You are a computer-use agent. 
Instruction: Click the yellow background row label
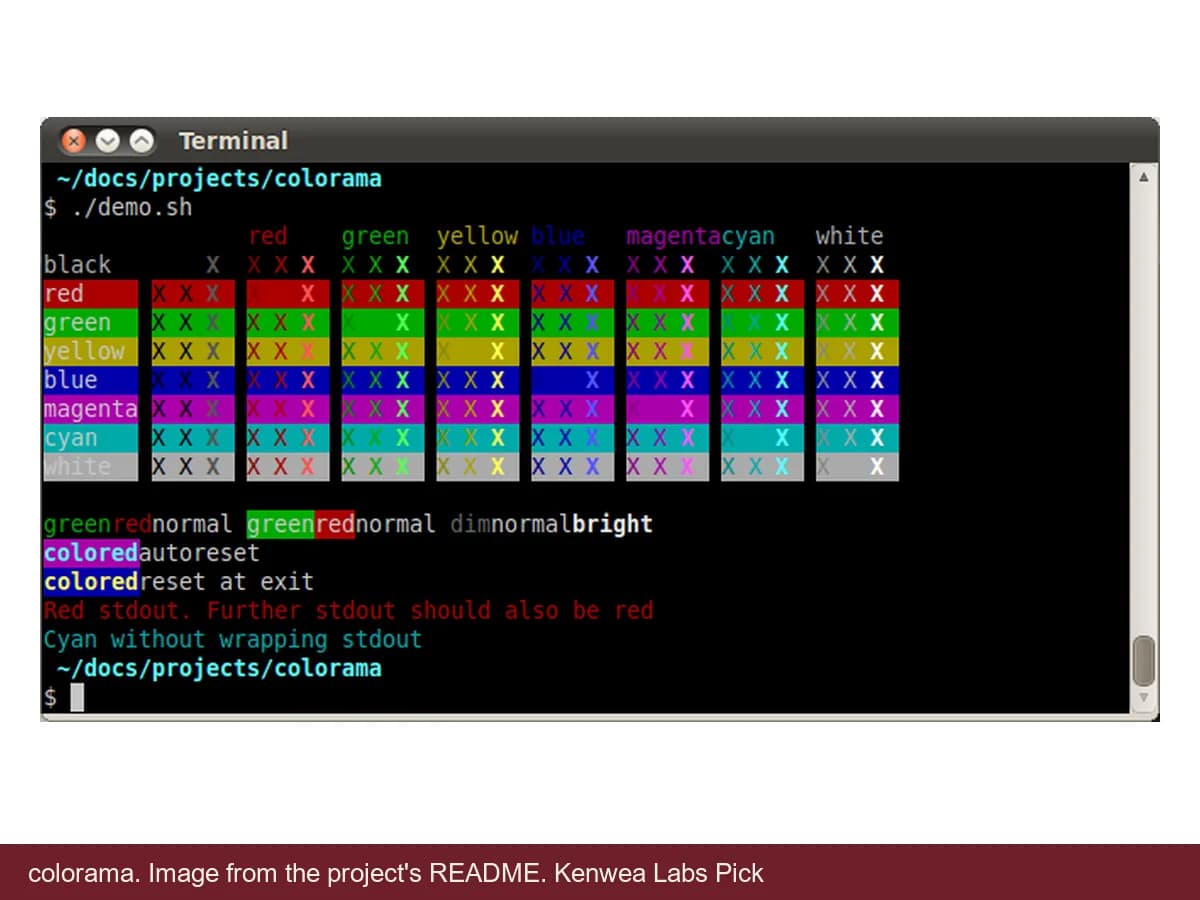90,351
